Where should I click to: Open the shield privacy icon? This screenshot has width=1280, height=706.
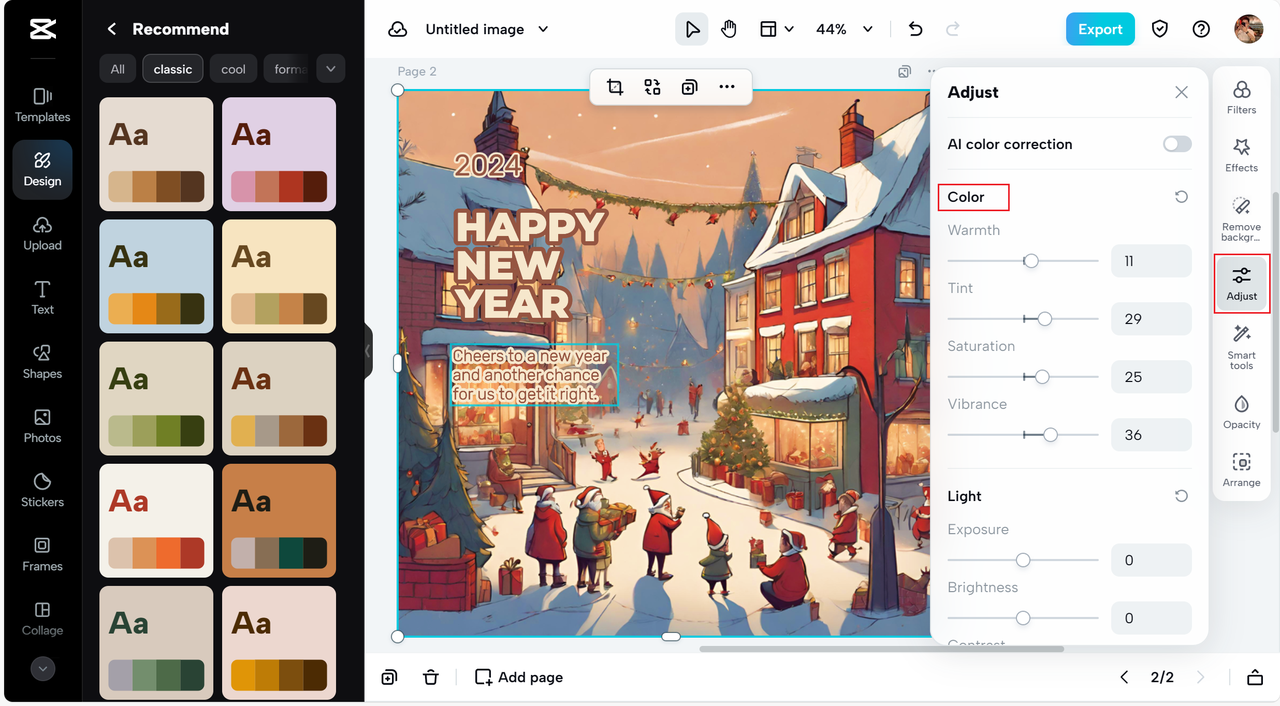[x=1160, y=29]
